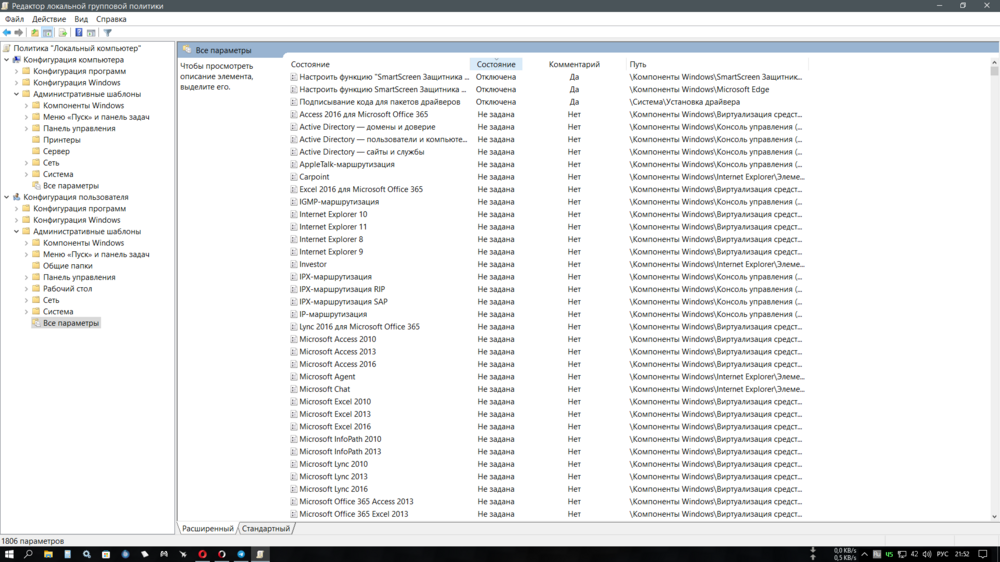This screenshot has width=1000, height=562.
Task: Expand Конфигурация Windows under Конфигурация пользователя
Action: click(x=17, y=220)
